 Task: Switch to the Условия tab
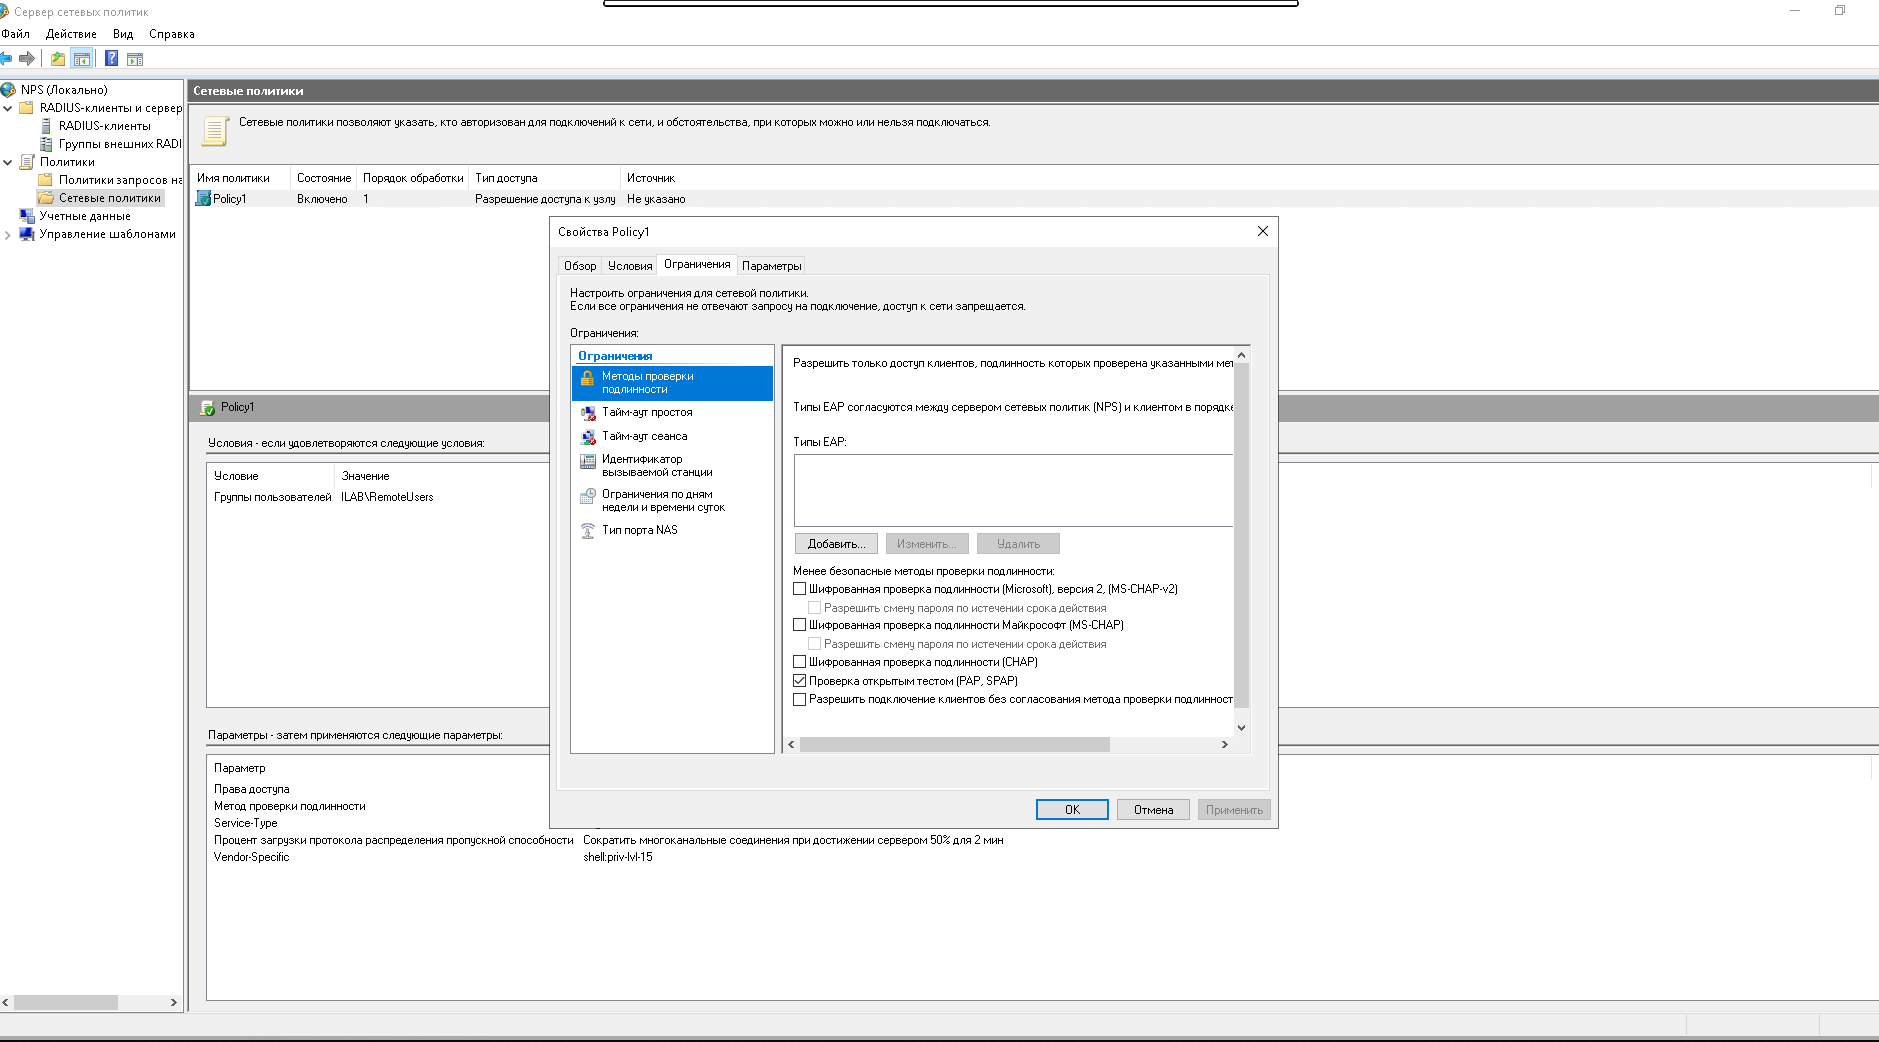coord(630,266)
